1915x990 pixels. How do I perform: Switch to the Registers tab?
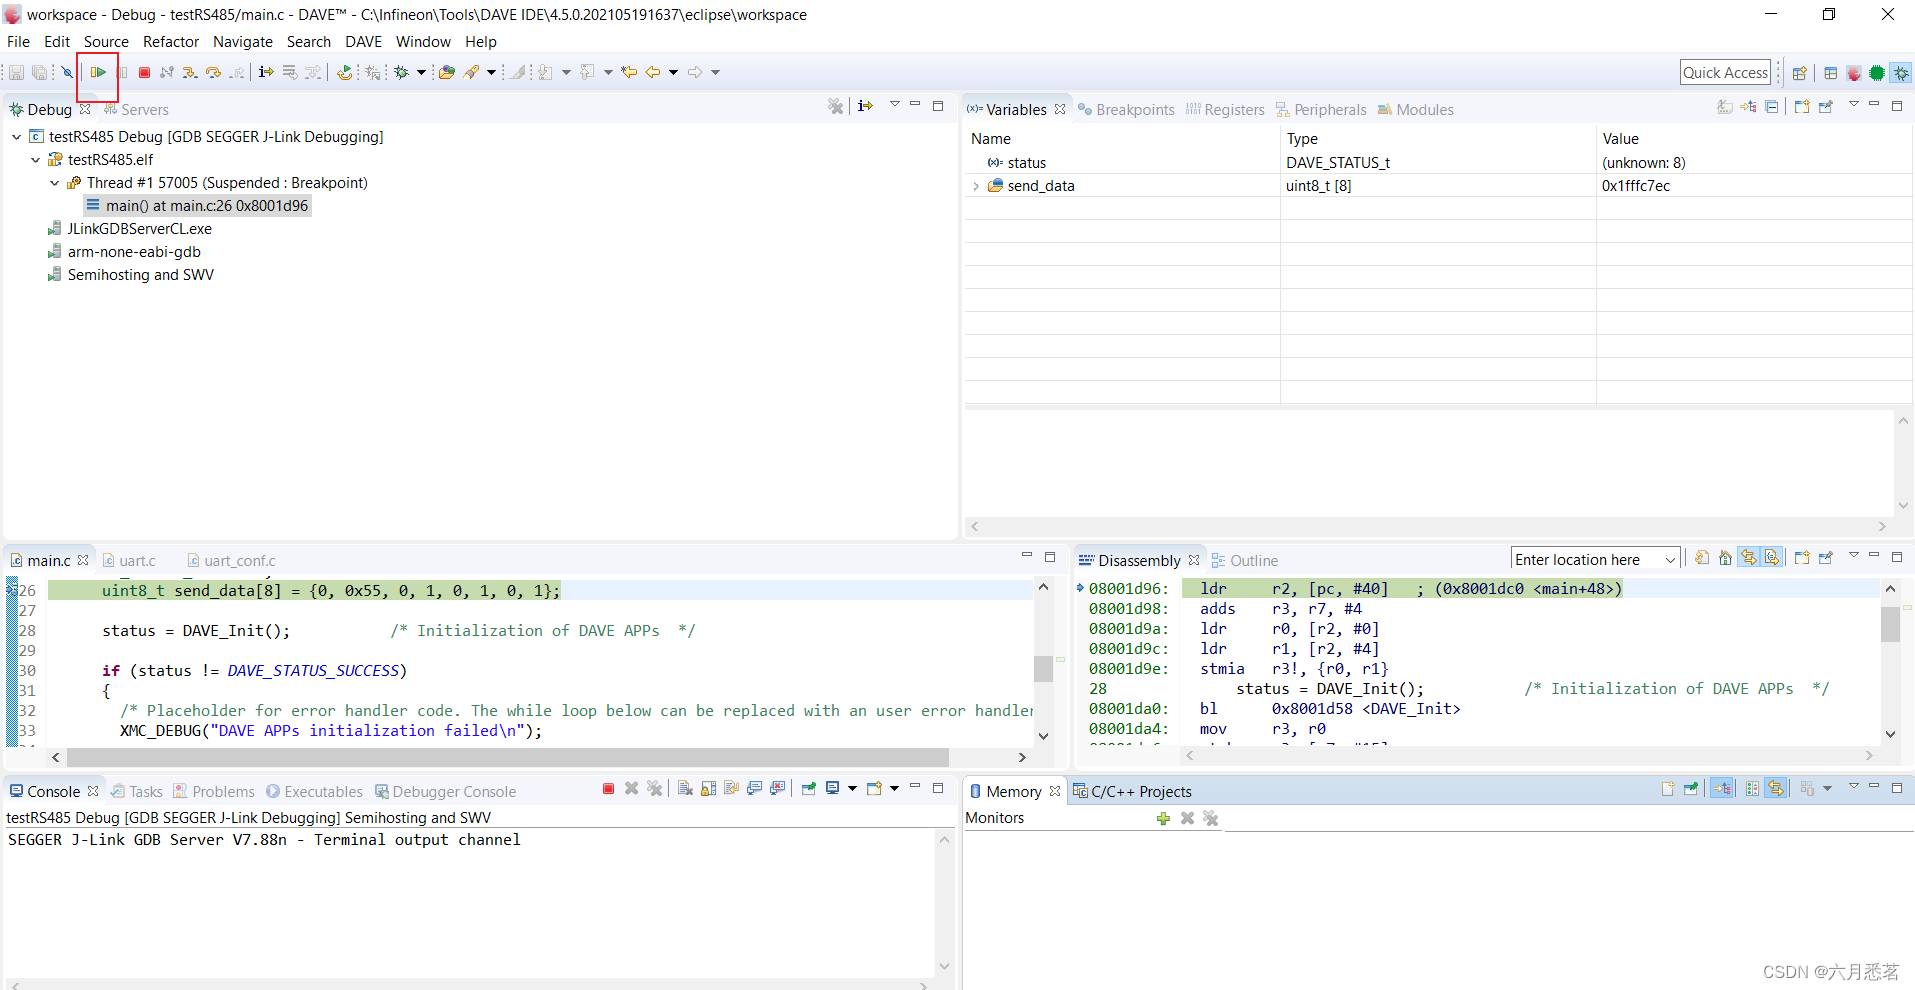[x=1225, y=110]
